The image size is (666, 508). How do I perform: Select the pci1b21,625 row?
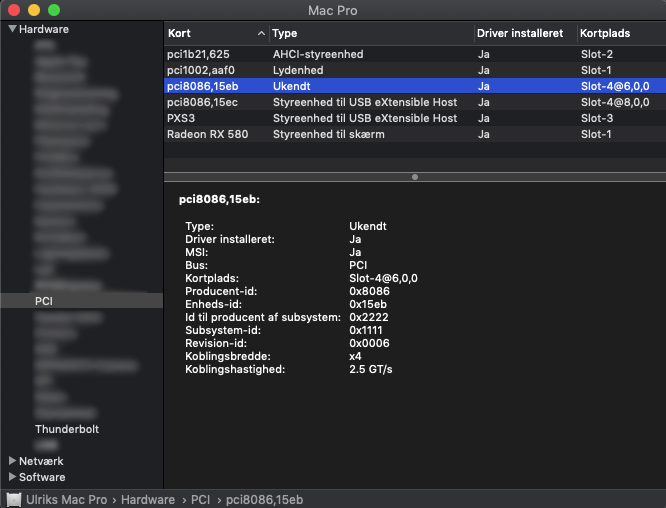pos(415,54)
